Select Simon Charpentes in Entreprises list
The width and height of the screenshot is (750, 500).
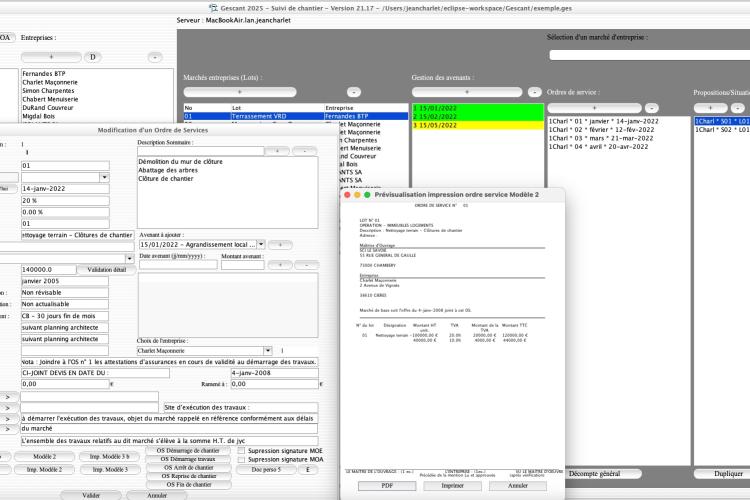click(x=97, y=91)
